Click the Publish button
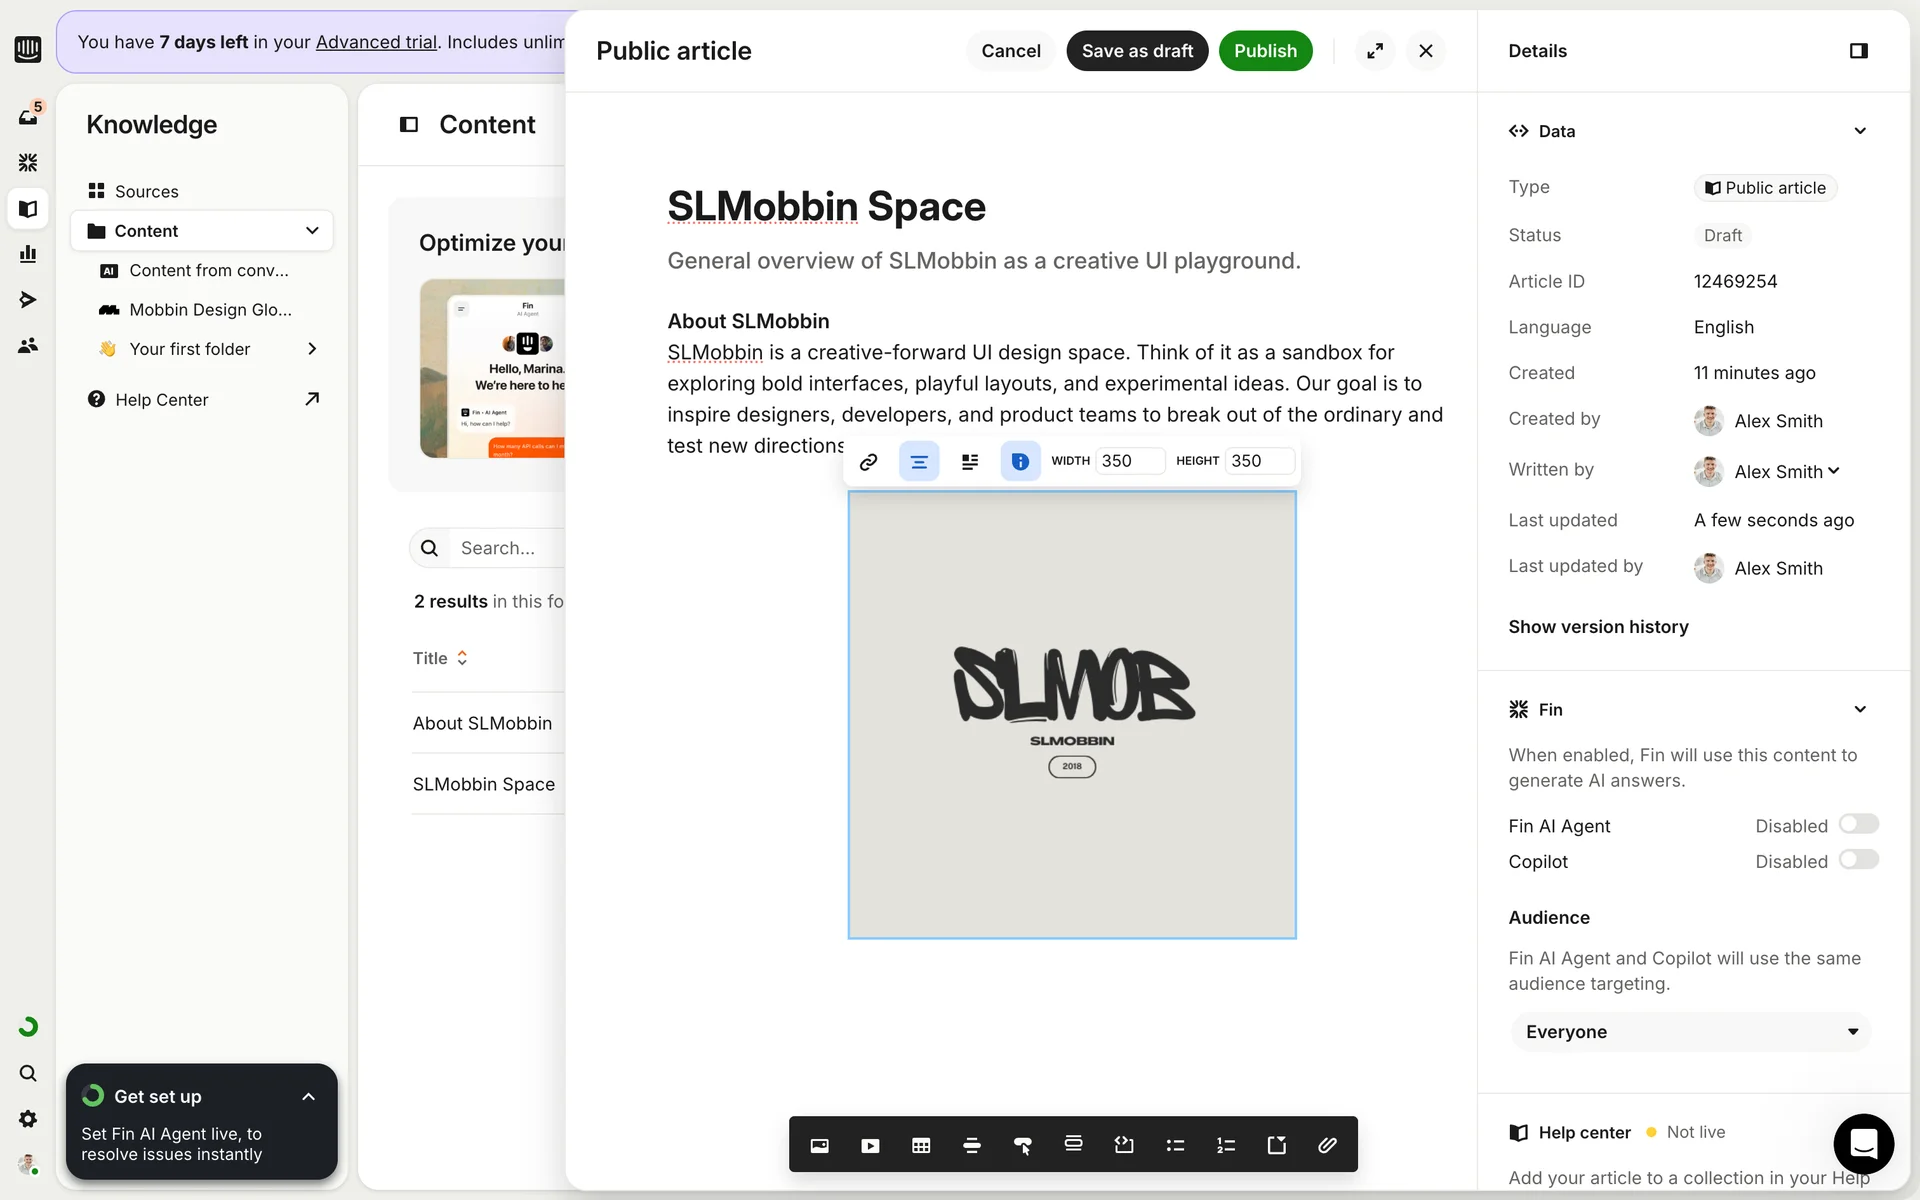 pos(1264,51)
